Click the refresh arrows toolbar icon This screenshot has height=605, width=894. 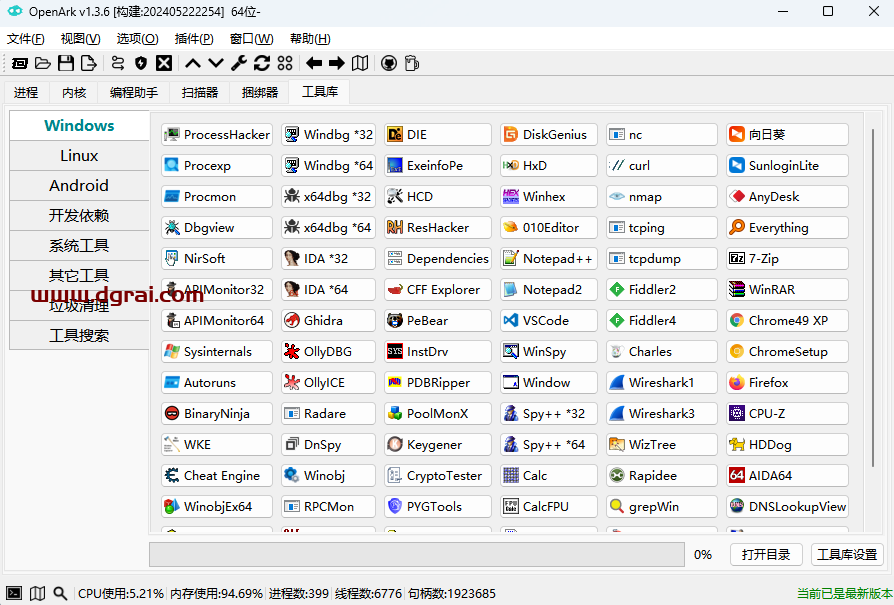262,63
